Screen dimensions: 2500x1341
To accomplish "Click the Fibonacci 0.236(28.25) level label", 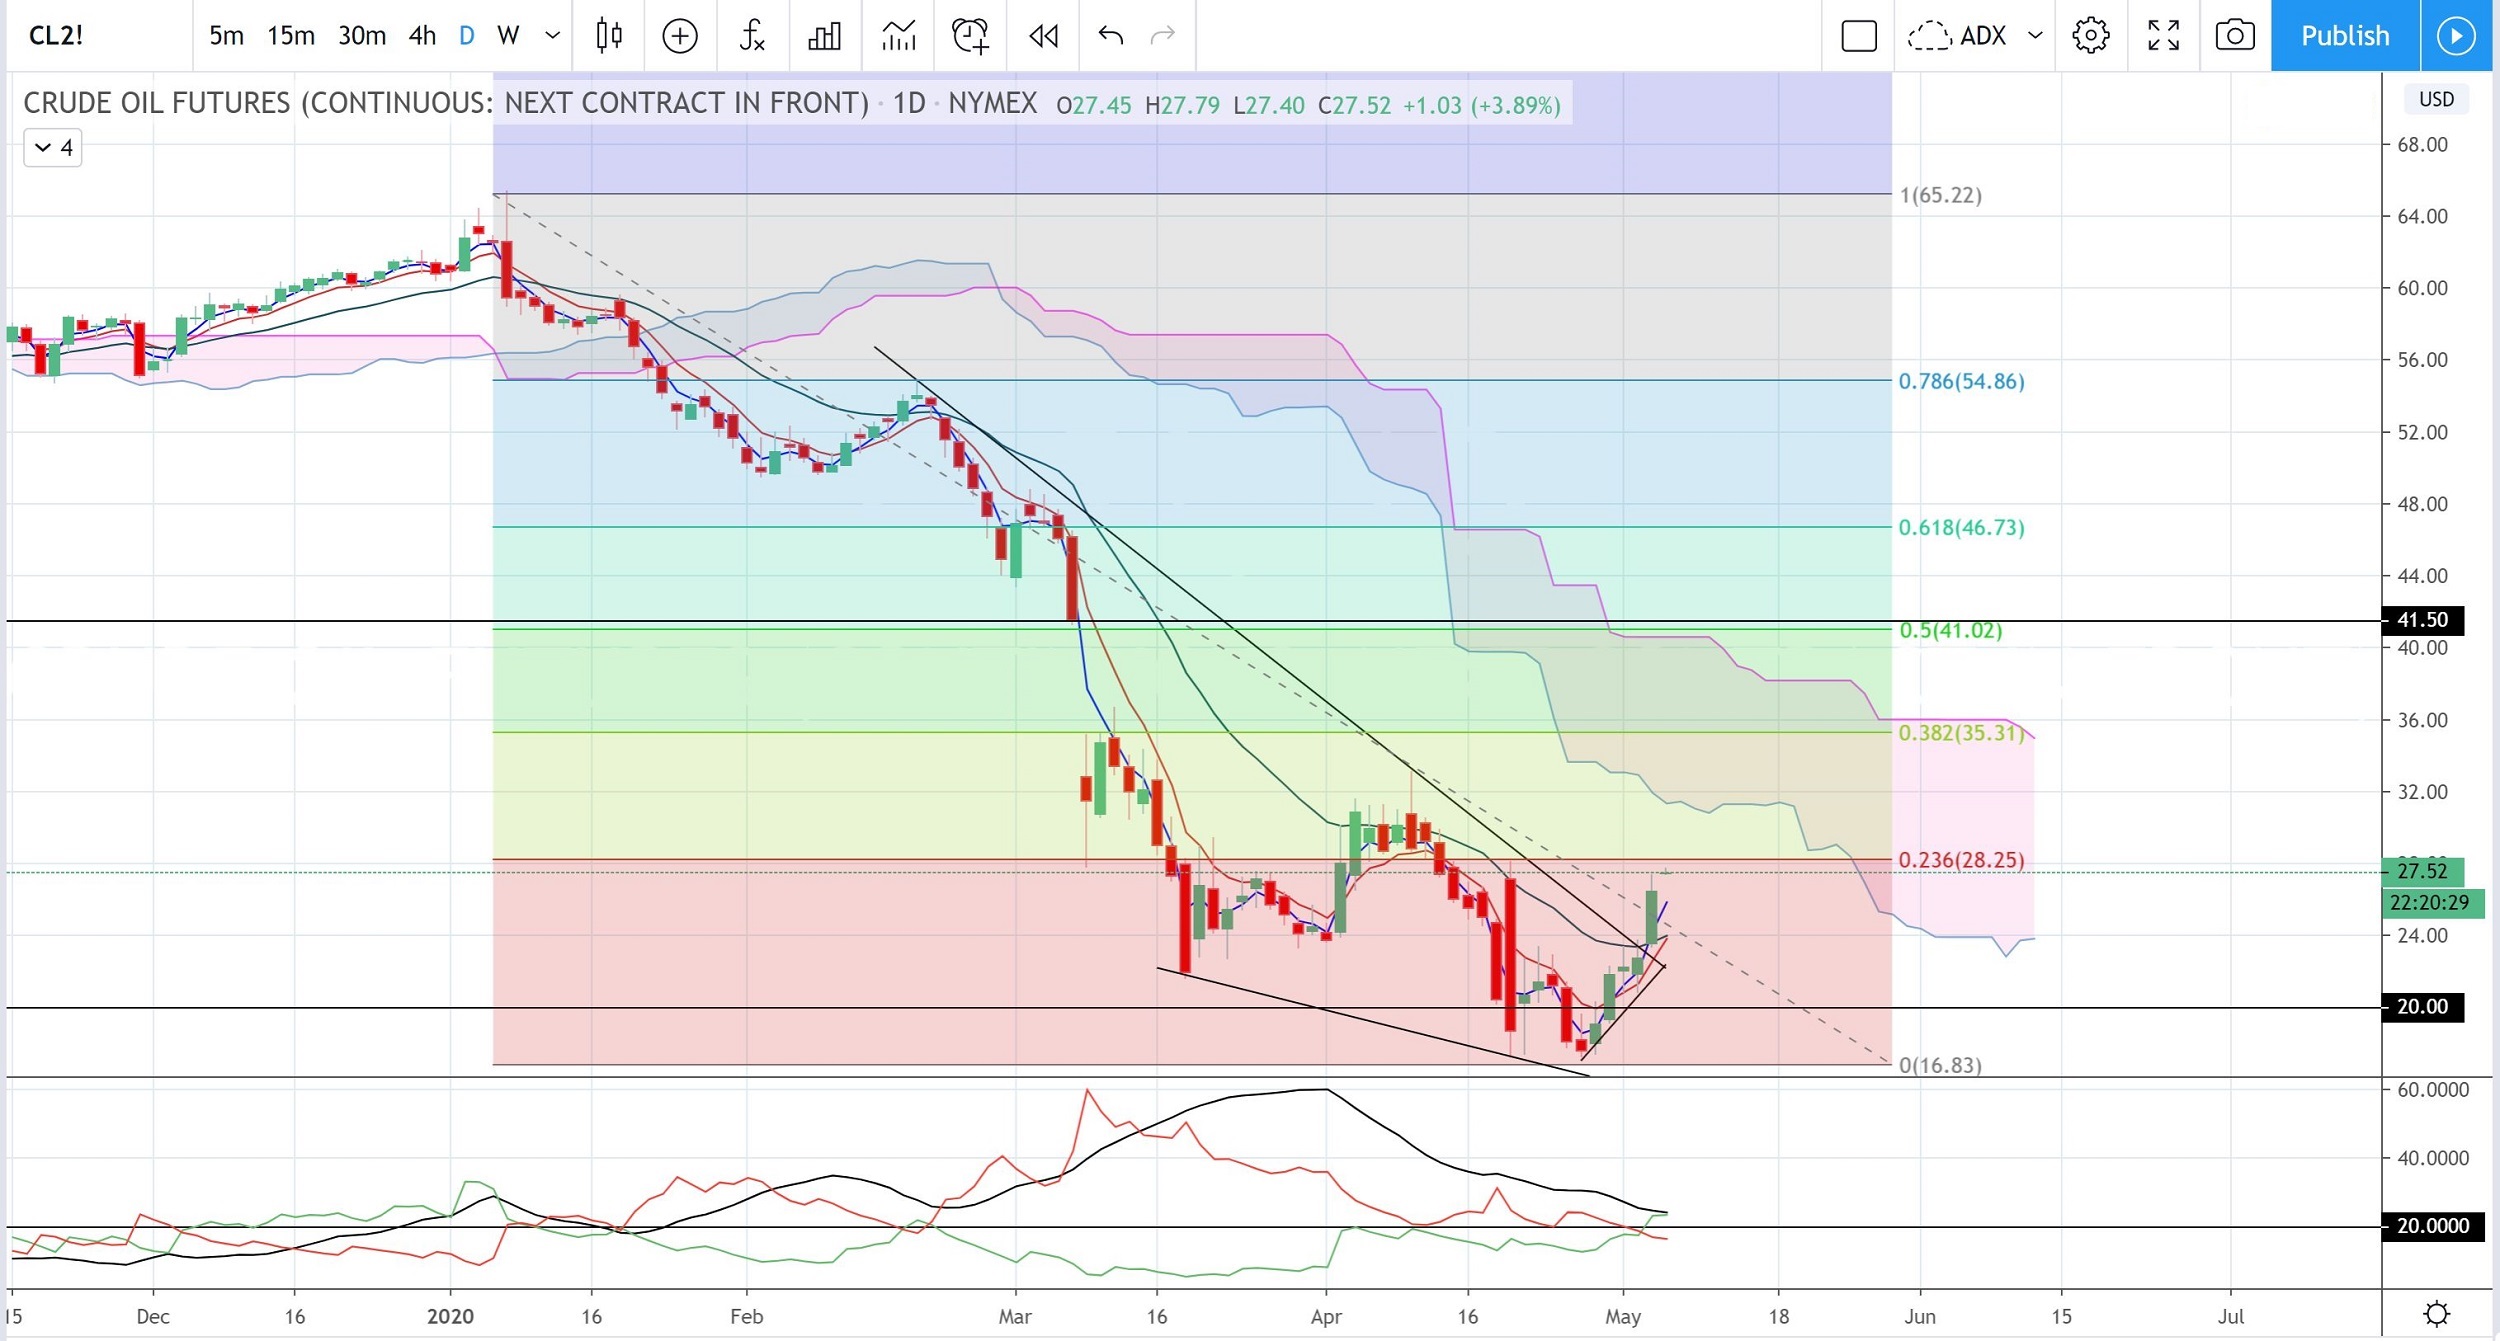I will [x=1961, y=860].
